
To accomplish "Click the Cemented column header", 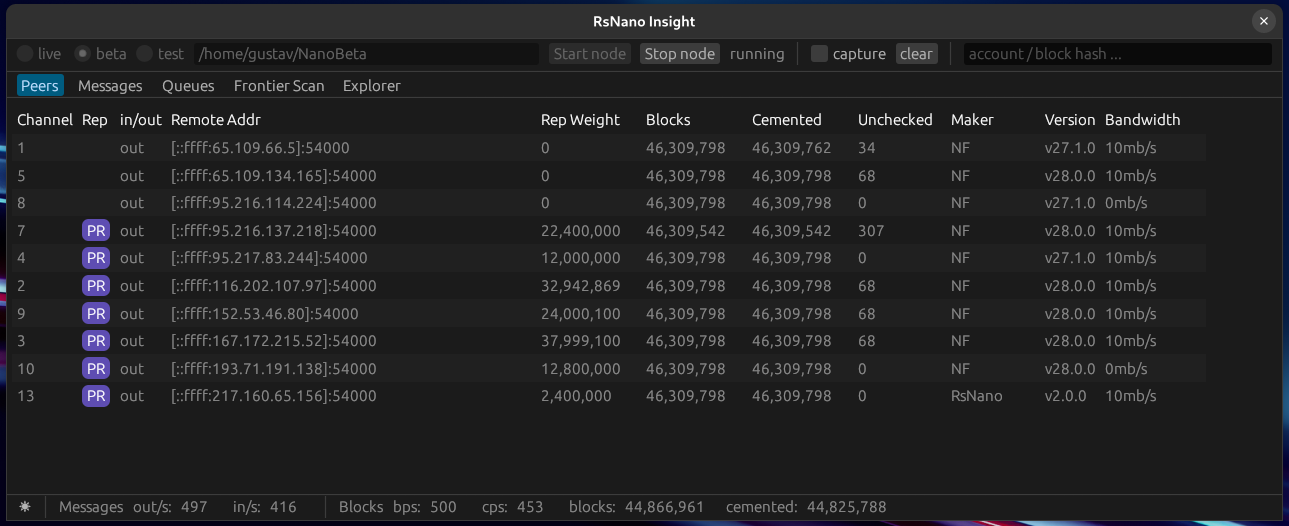I will (x=787, y=120).
